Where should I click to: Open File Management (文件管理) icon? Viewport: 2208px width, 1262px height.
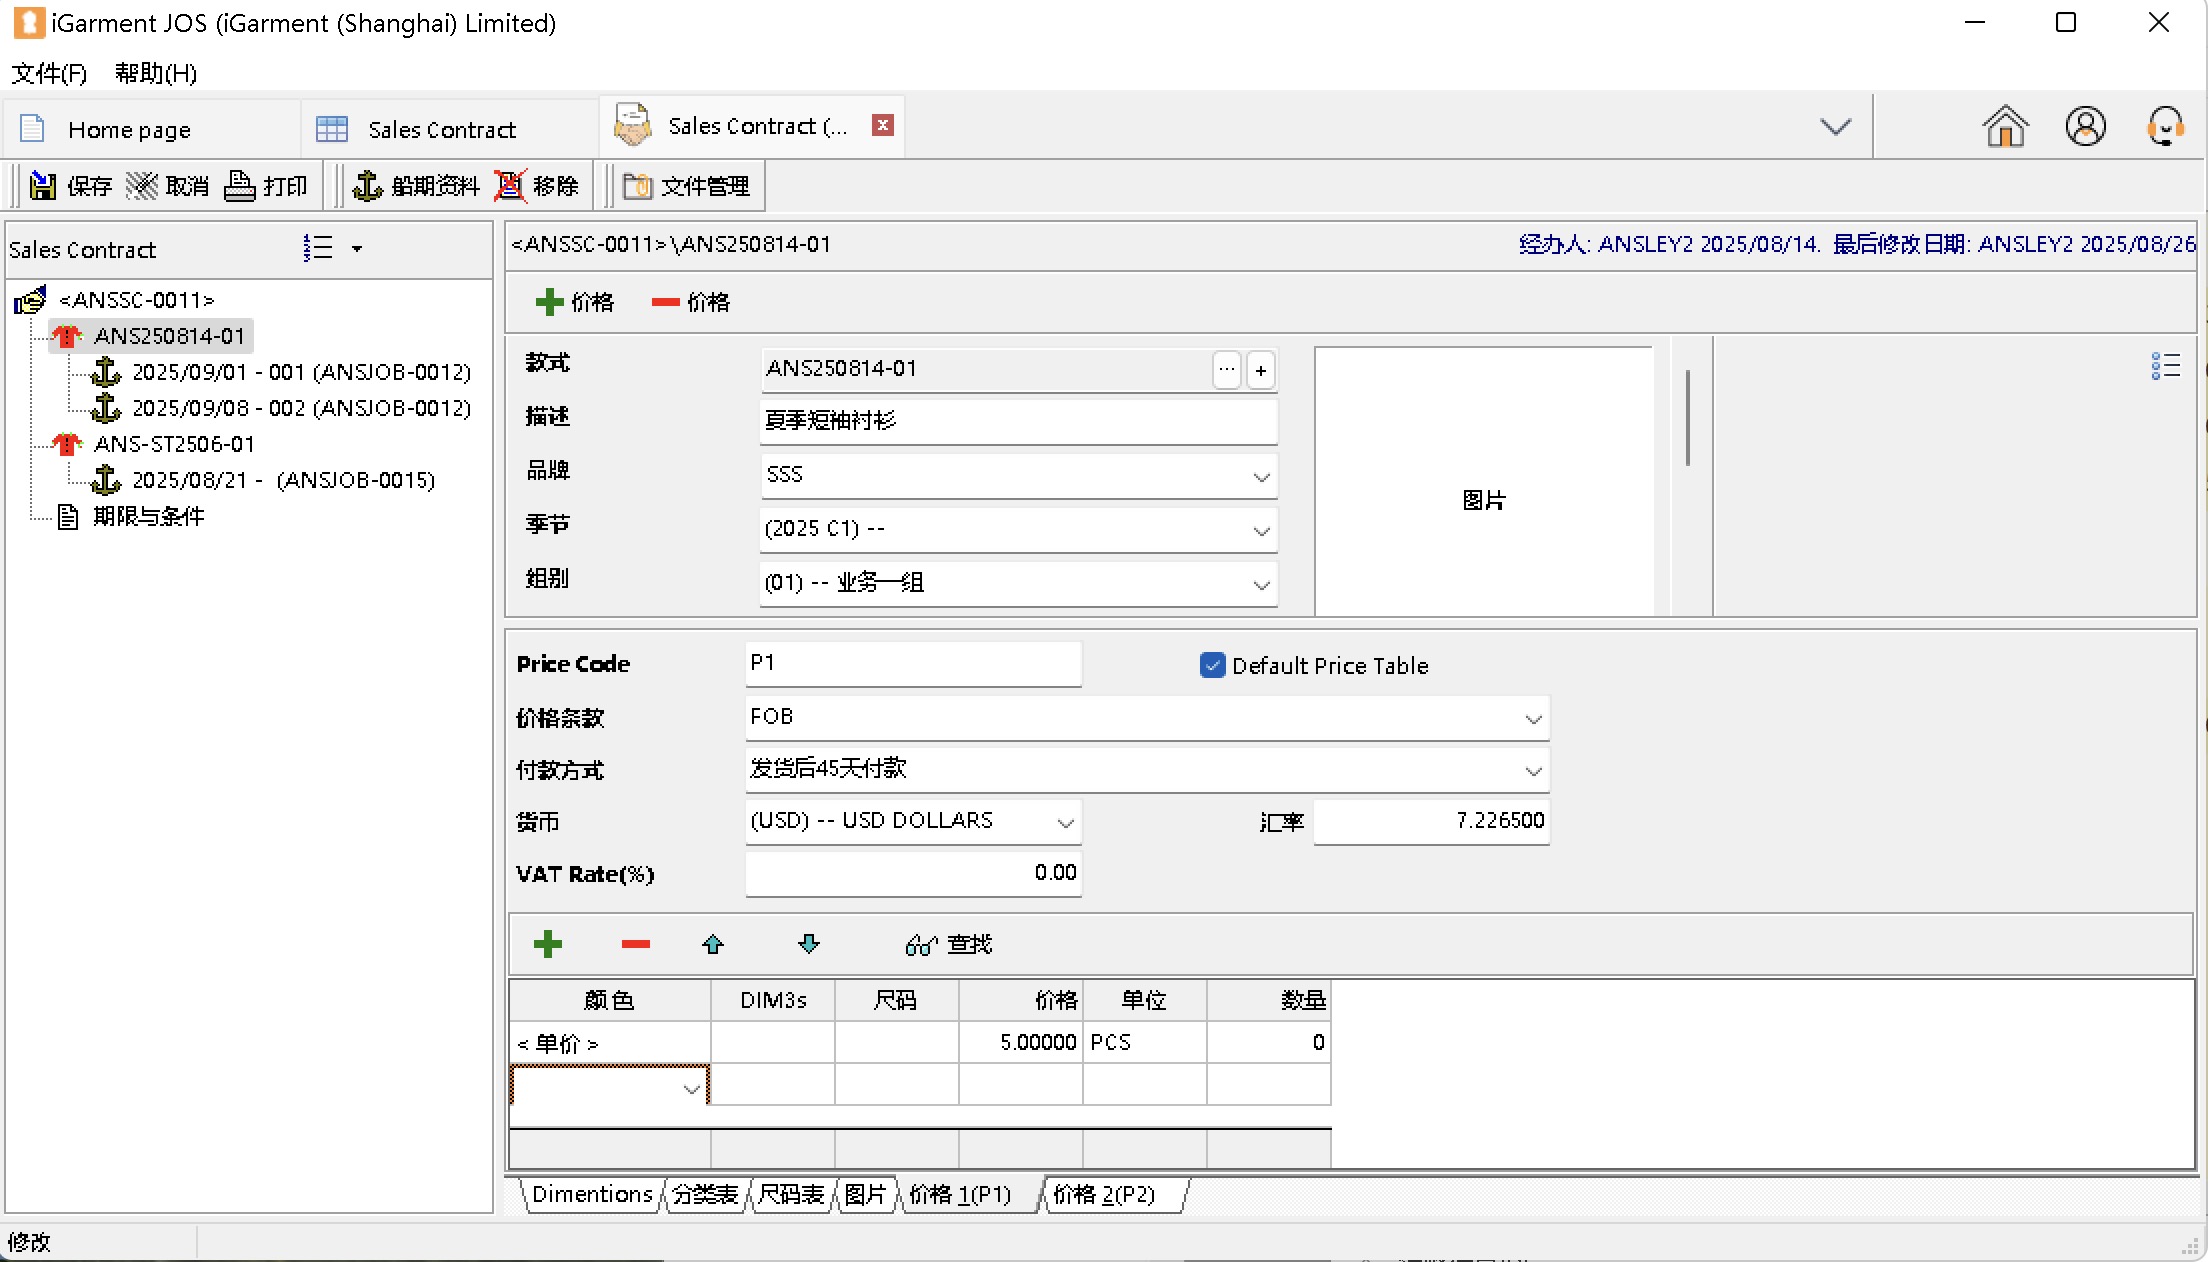tap(637, 186)
